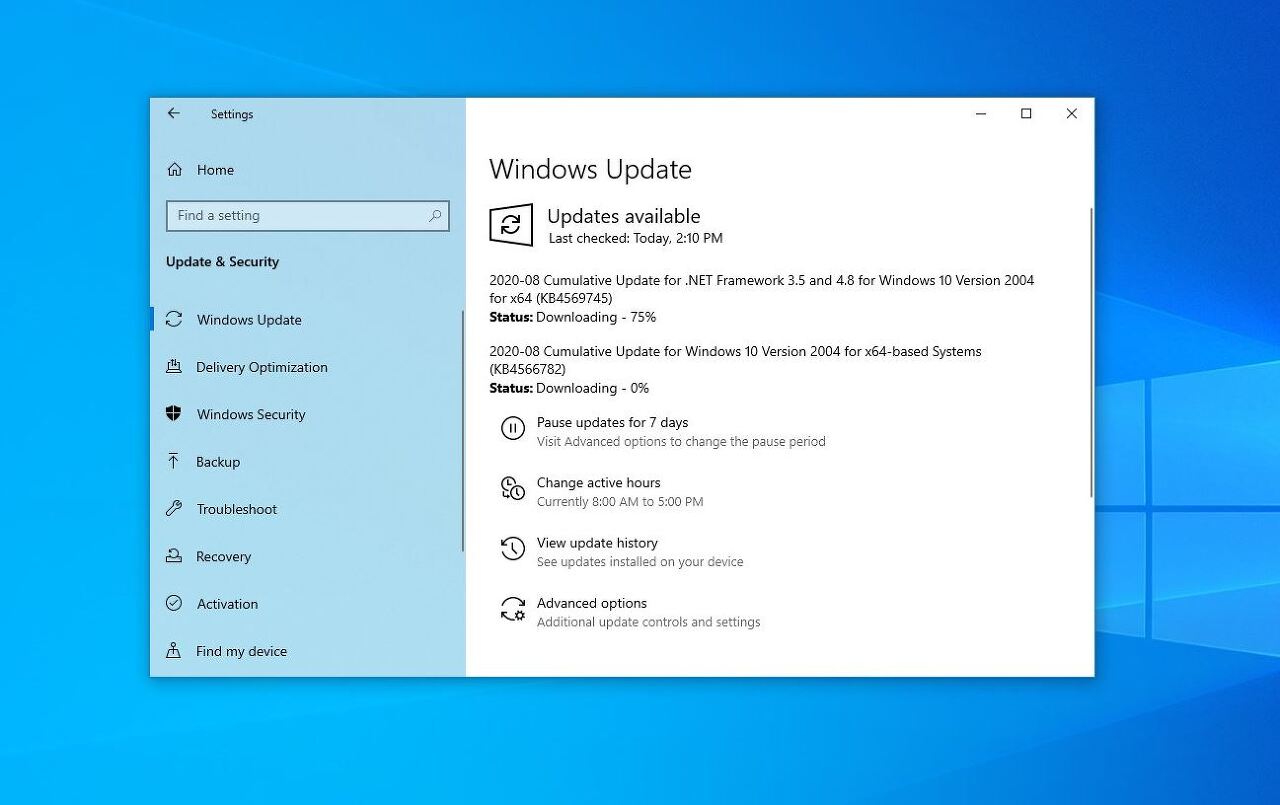Click the Recovery icon
Viewport: 1280px width, 805px height.
[174, 556]
